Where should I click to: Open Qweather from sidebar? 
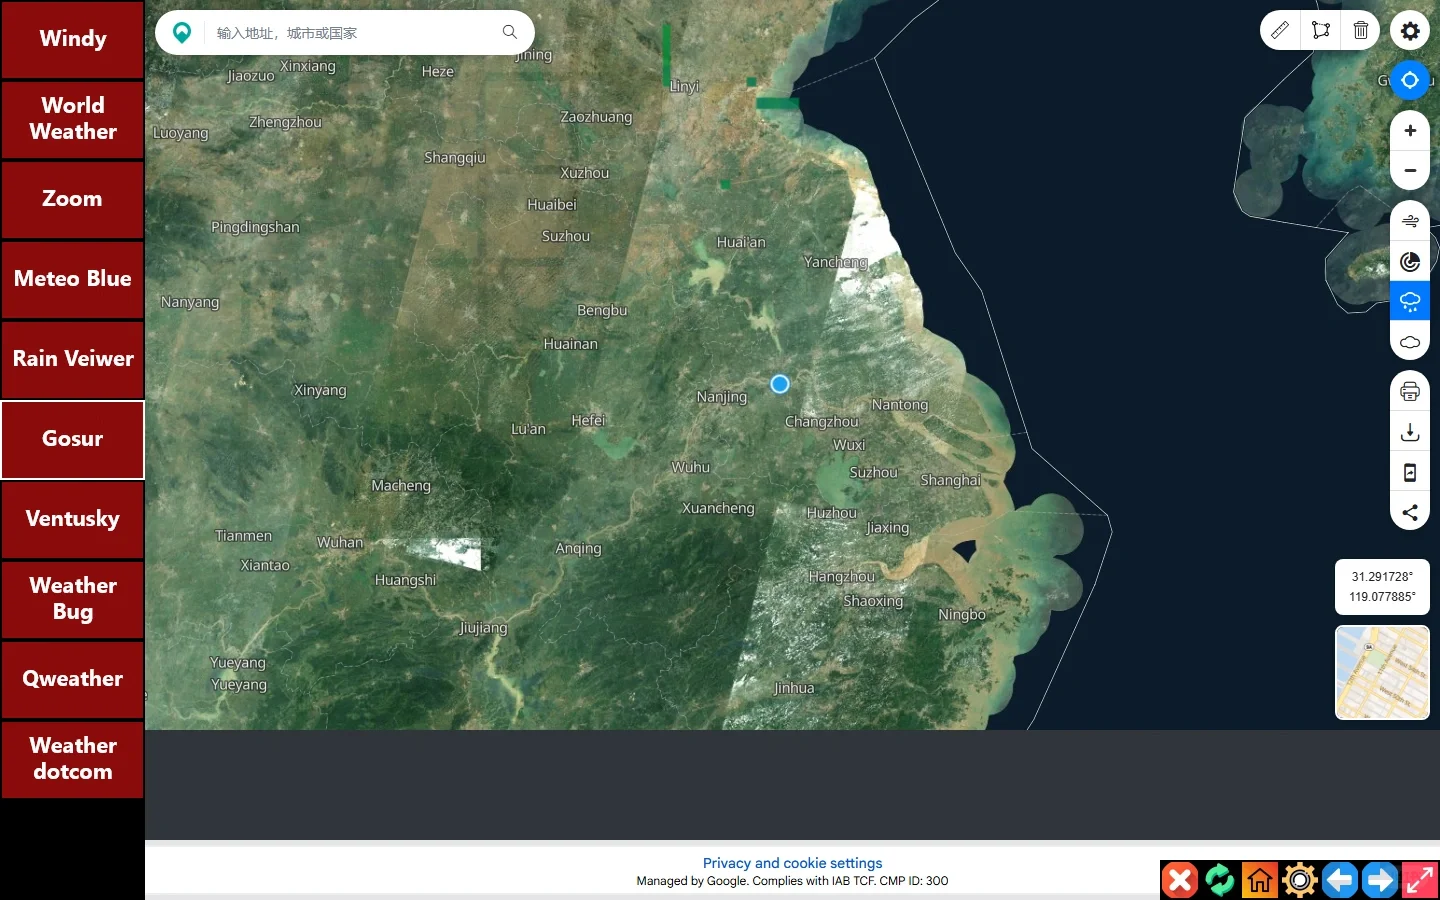click(x=72, y=679)
